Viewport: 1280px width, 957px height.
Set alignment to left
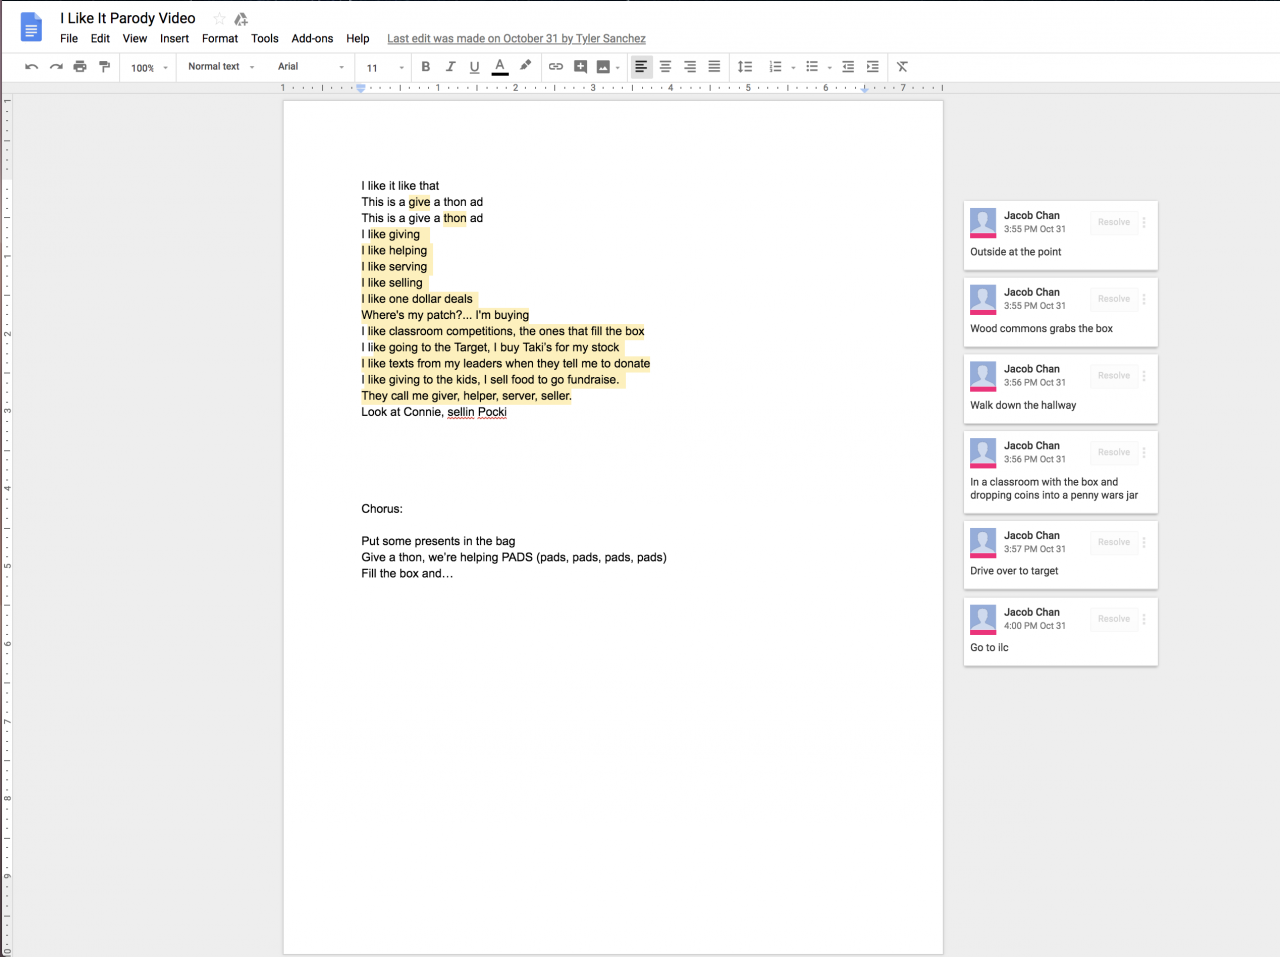(x=641, y=67)
